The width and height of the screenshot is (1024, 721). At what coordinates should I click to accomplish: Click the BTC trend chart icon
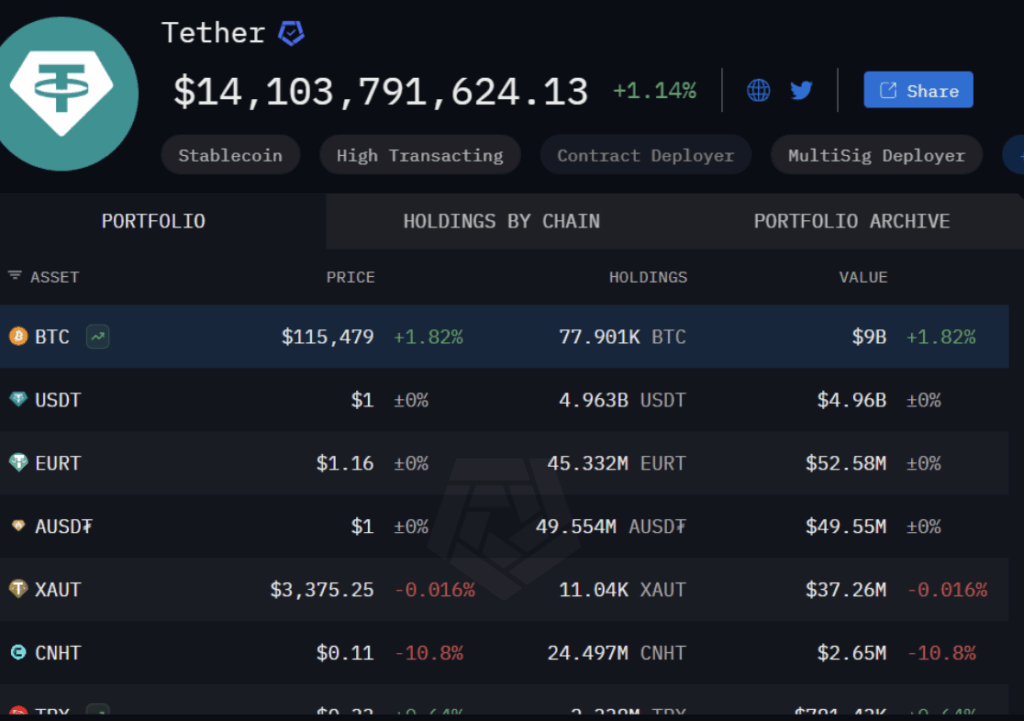[x=97, y=337]
